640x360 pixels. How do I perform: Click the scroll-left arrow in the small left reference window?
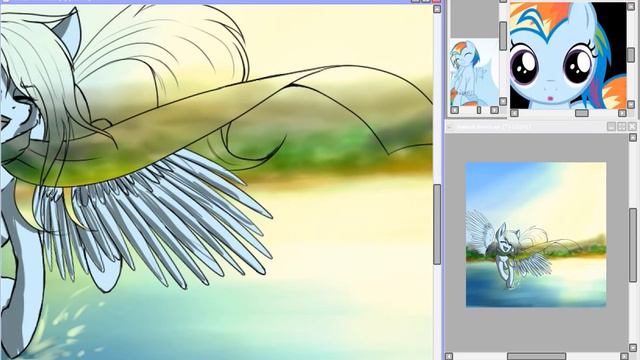[x=454, y=110]
